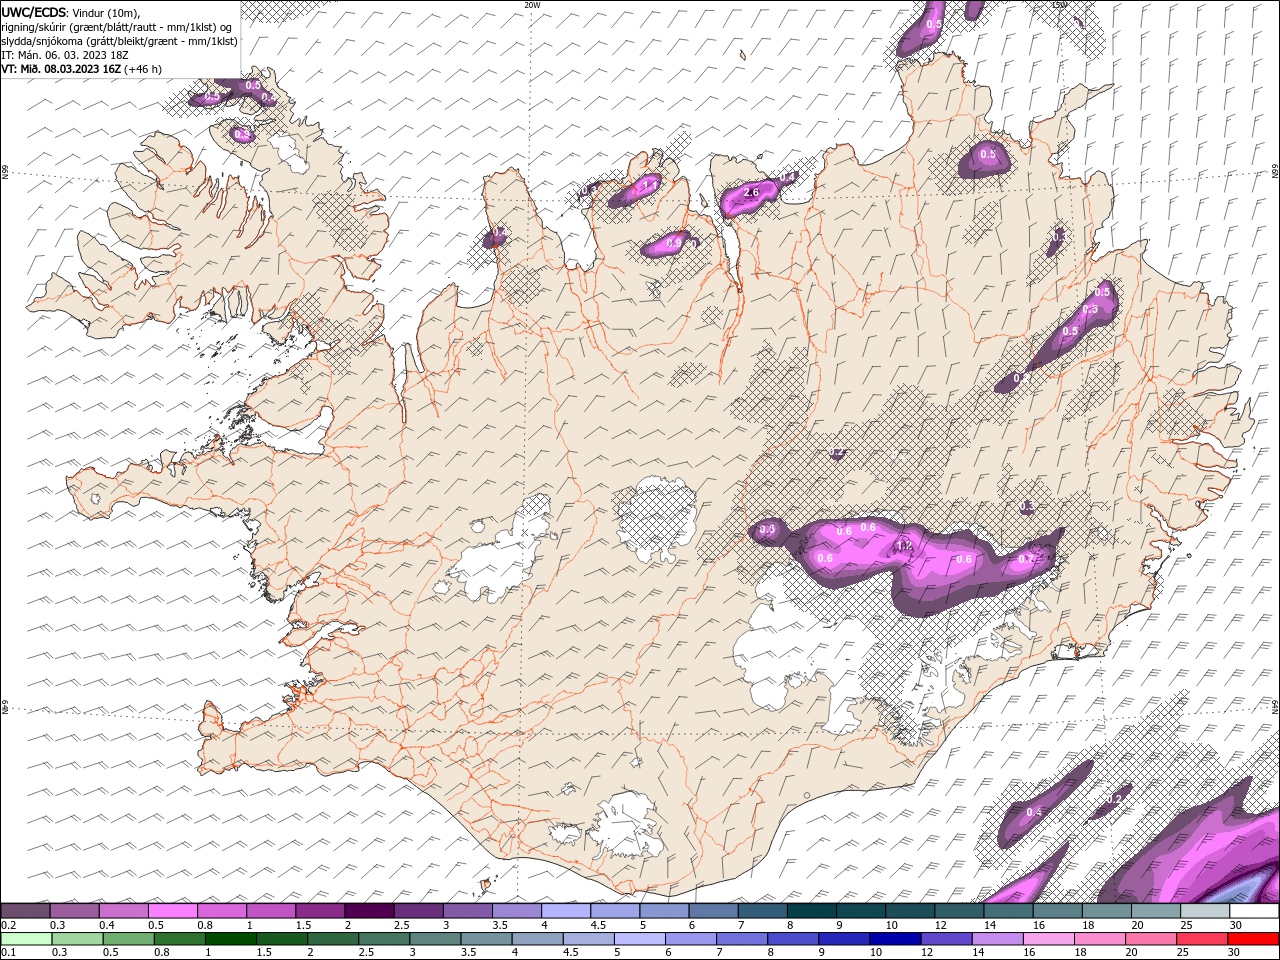Click the '1.2' value in the central snow band

[x=904, y=547]
